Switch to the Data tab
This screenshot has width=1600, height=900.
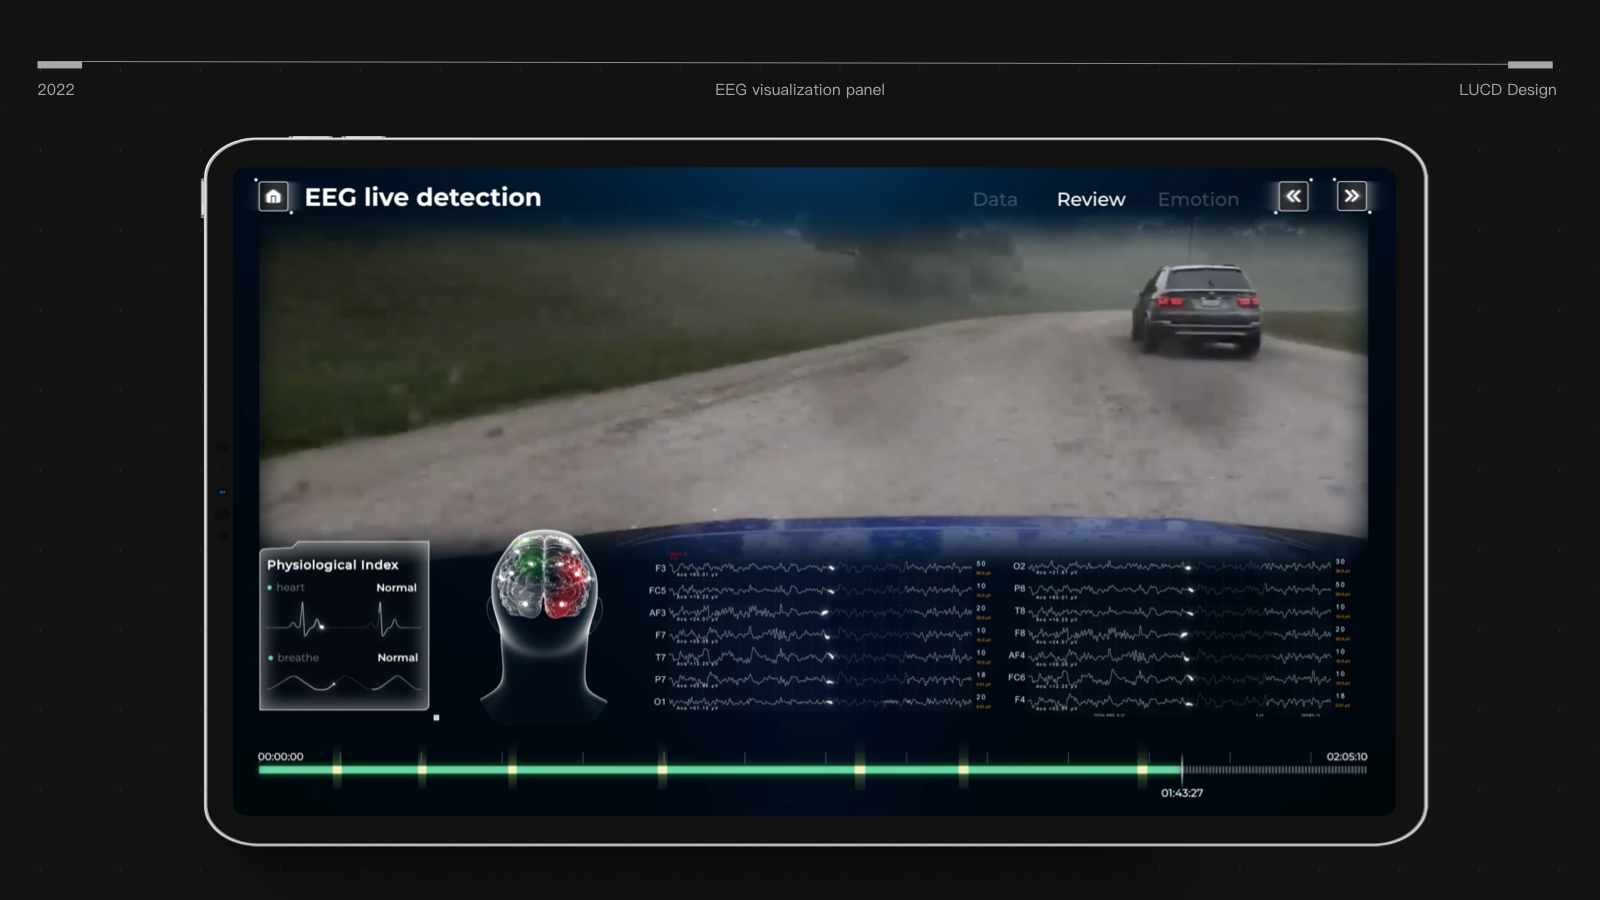click(995, 199)
